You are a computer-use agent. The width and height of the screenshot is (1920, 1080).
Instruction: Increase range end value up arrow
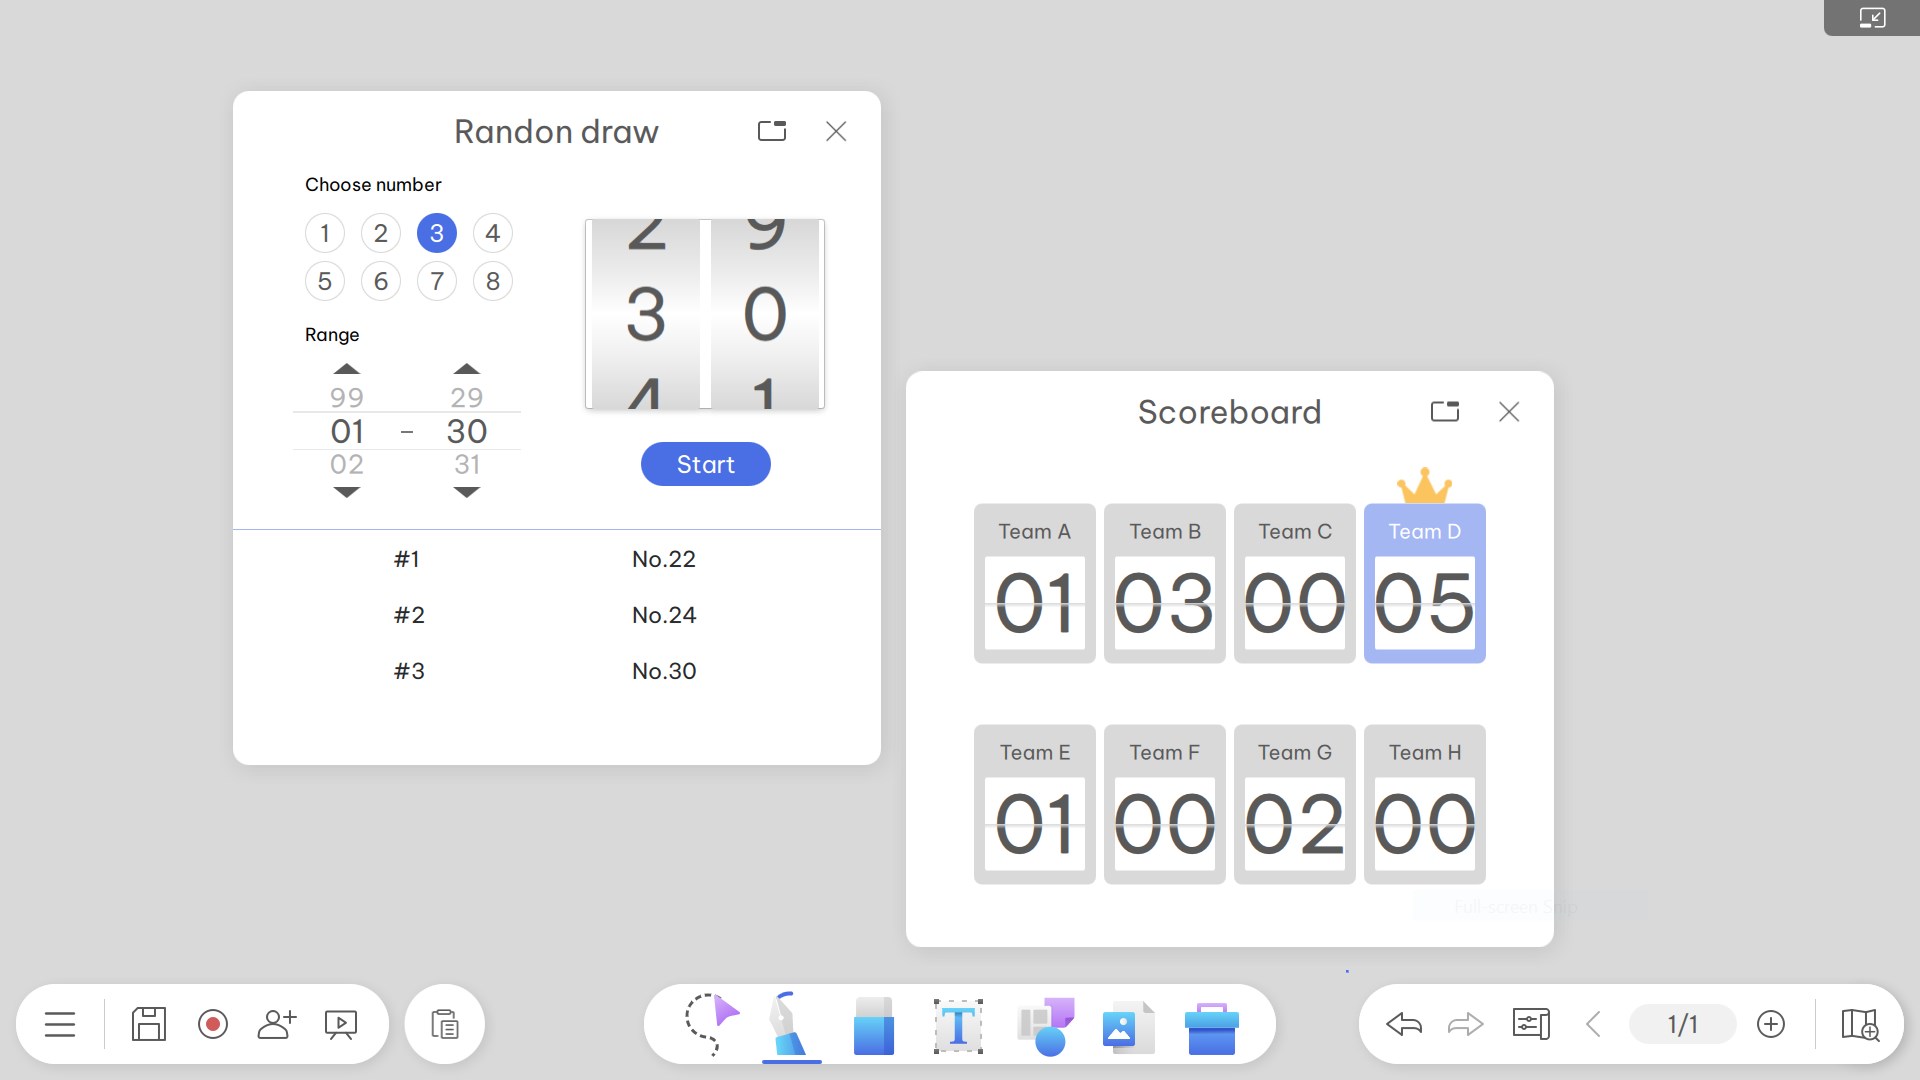[x=467, y=369]
